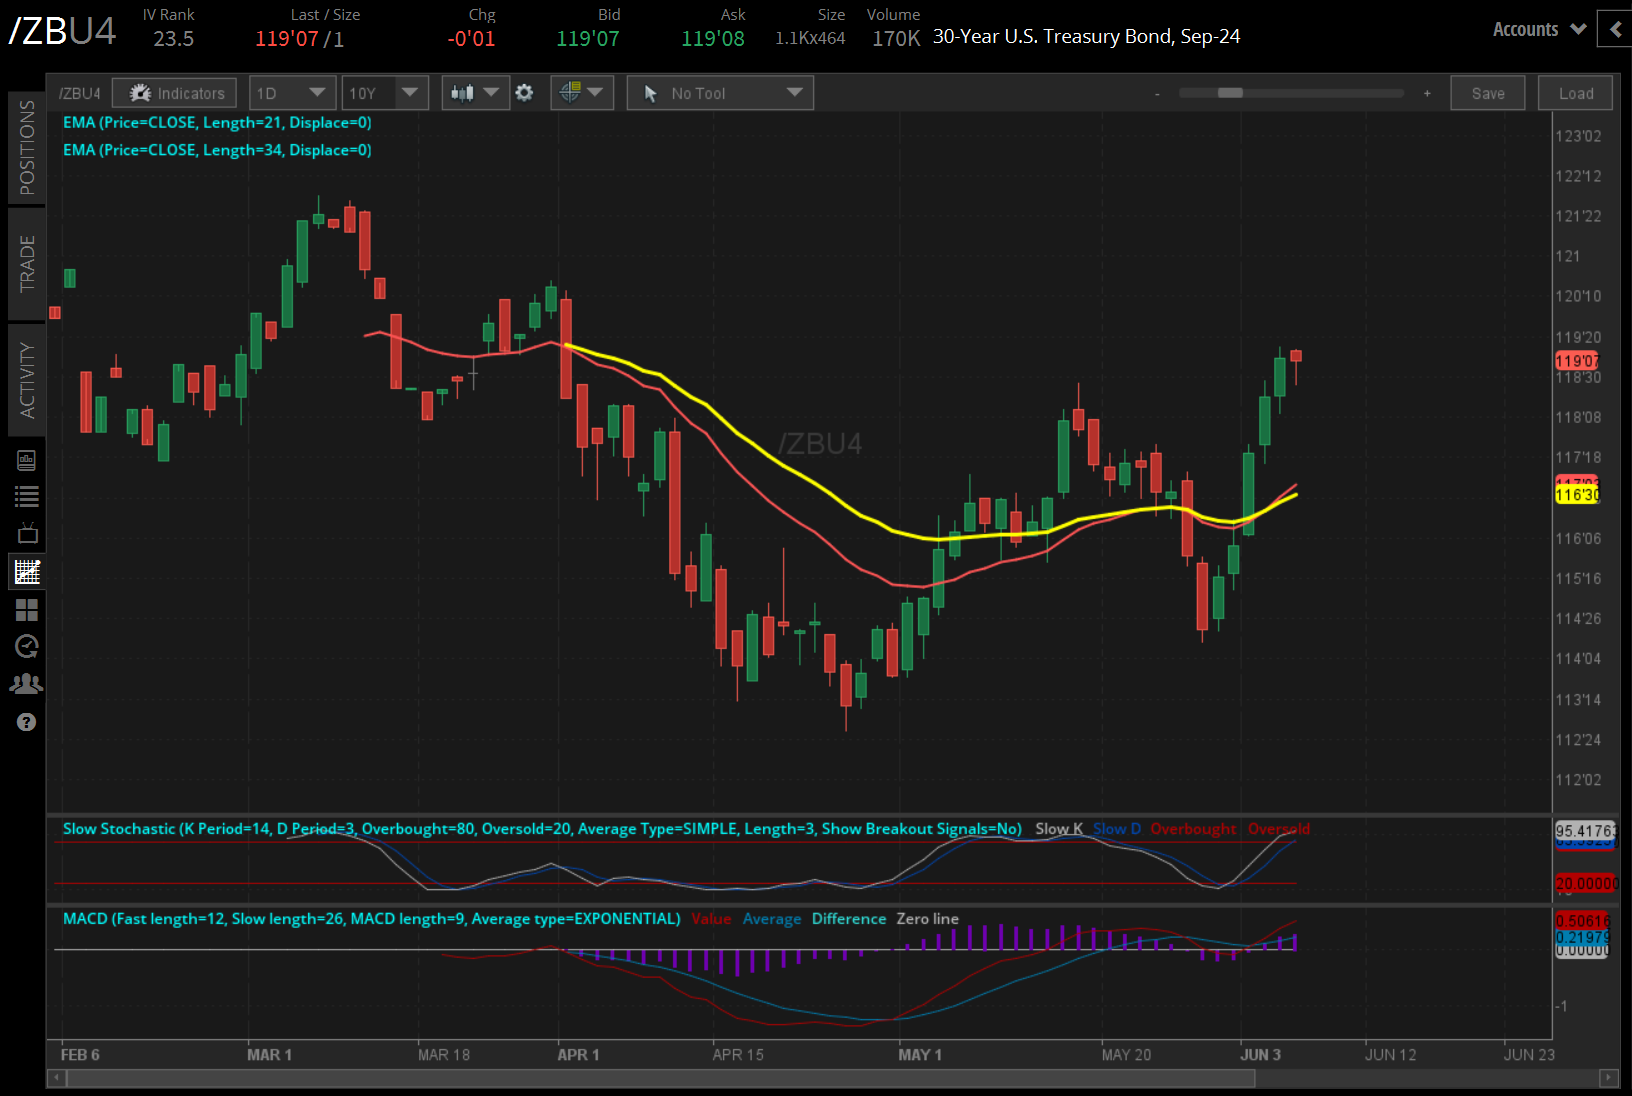Screen dimensions: 1632x1096
Task: Click the zoom in plus button
Action: 1427,94
